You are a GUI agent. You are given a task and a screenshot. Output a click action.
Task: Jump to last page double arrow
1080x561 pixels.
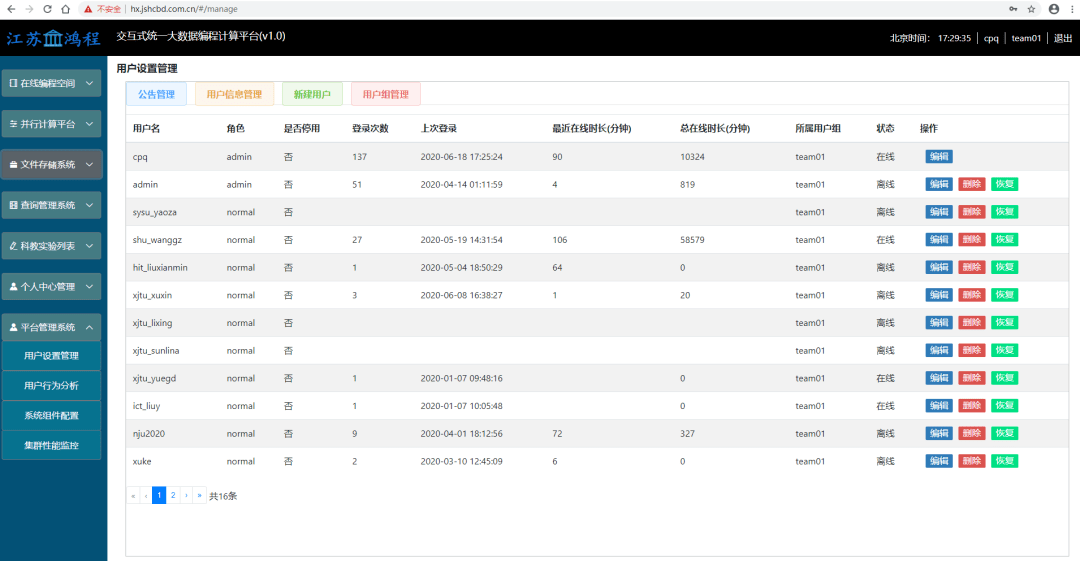click(x=200, y=496)
